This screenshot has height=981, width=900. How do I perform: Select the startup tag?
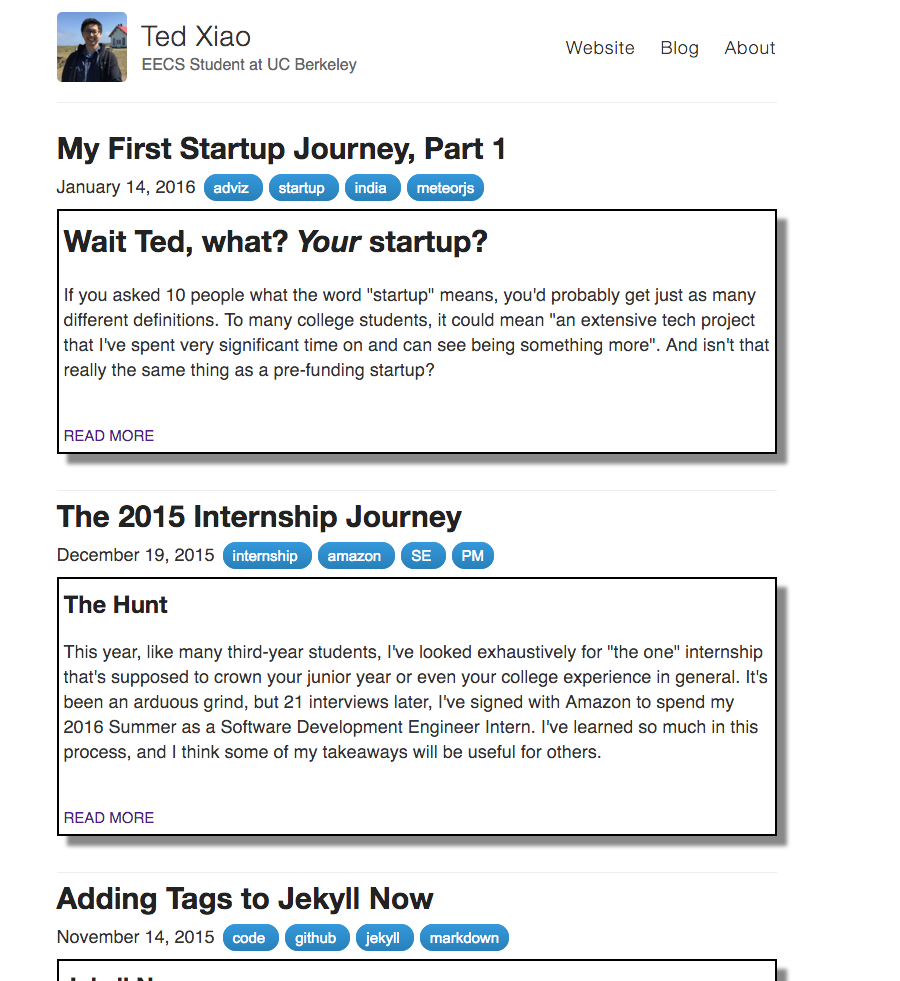pyautogui.click(x=303, y=188)
